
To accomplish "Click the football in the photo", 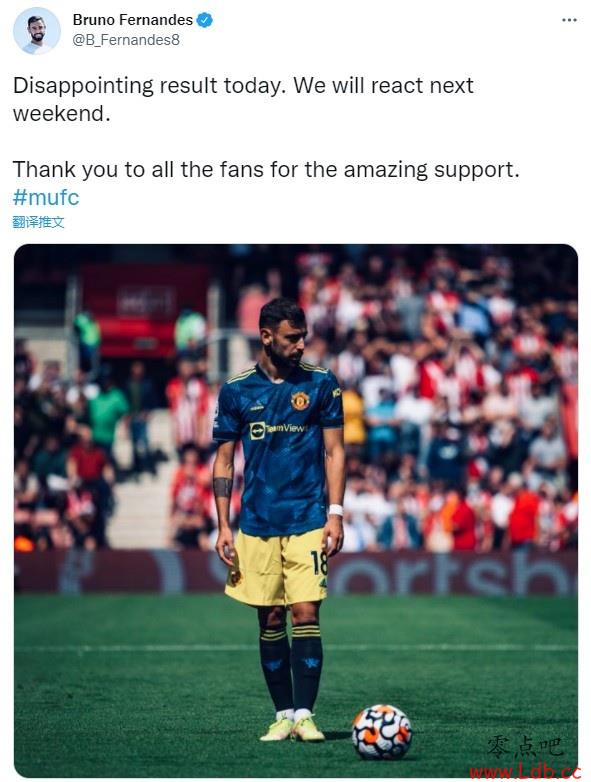I will tap(382, 732).
